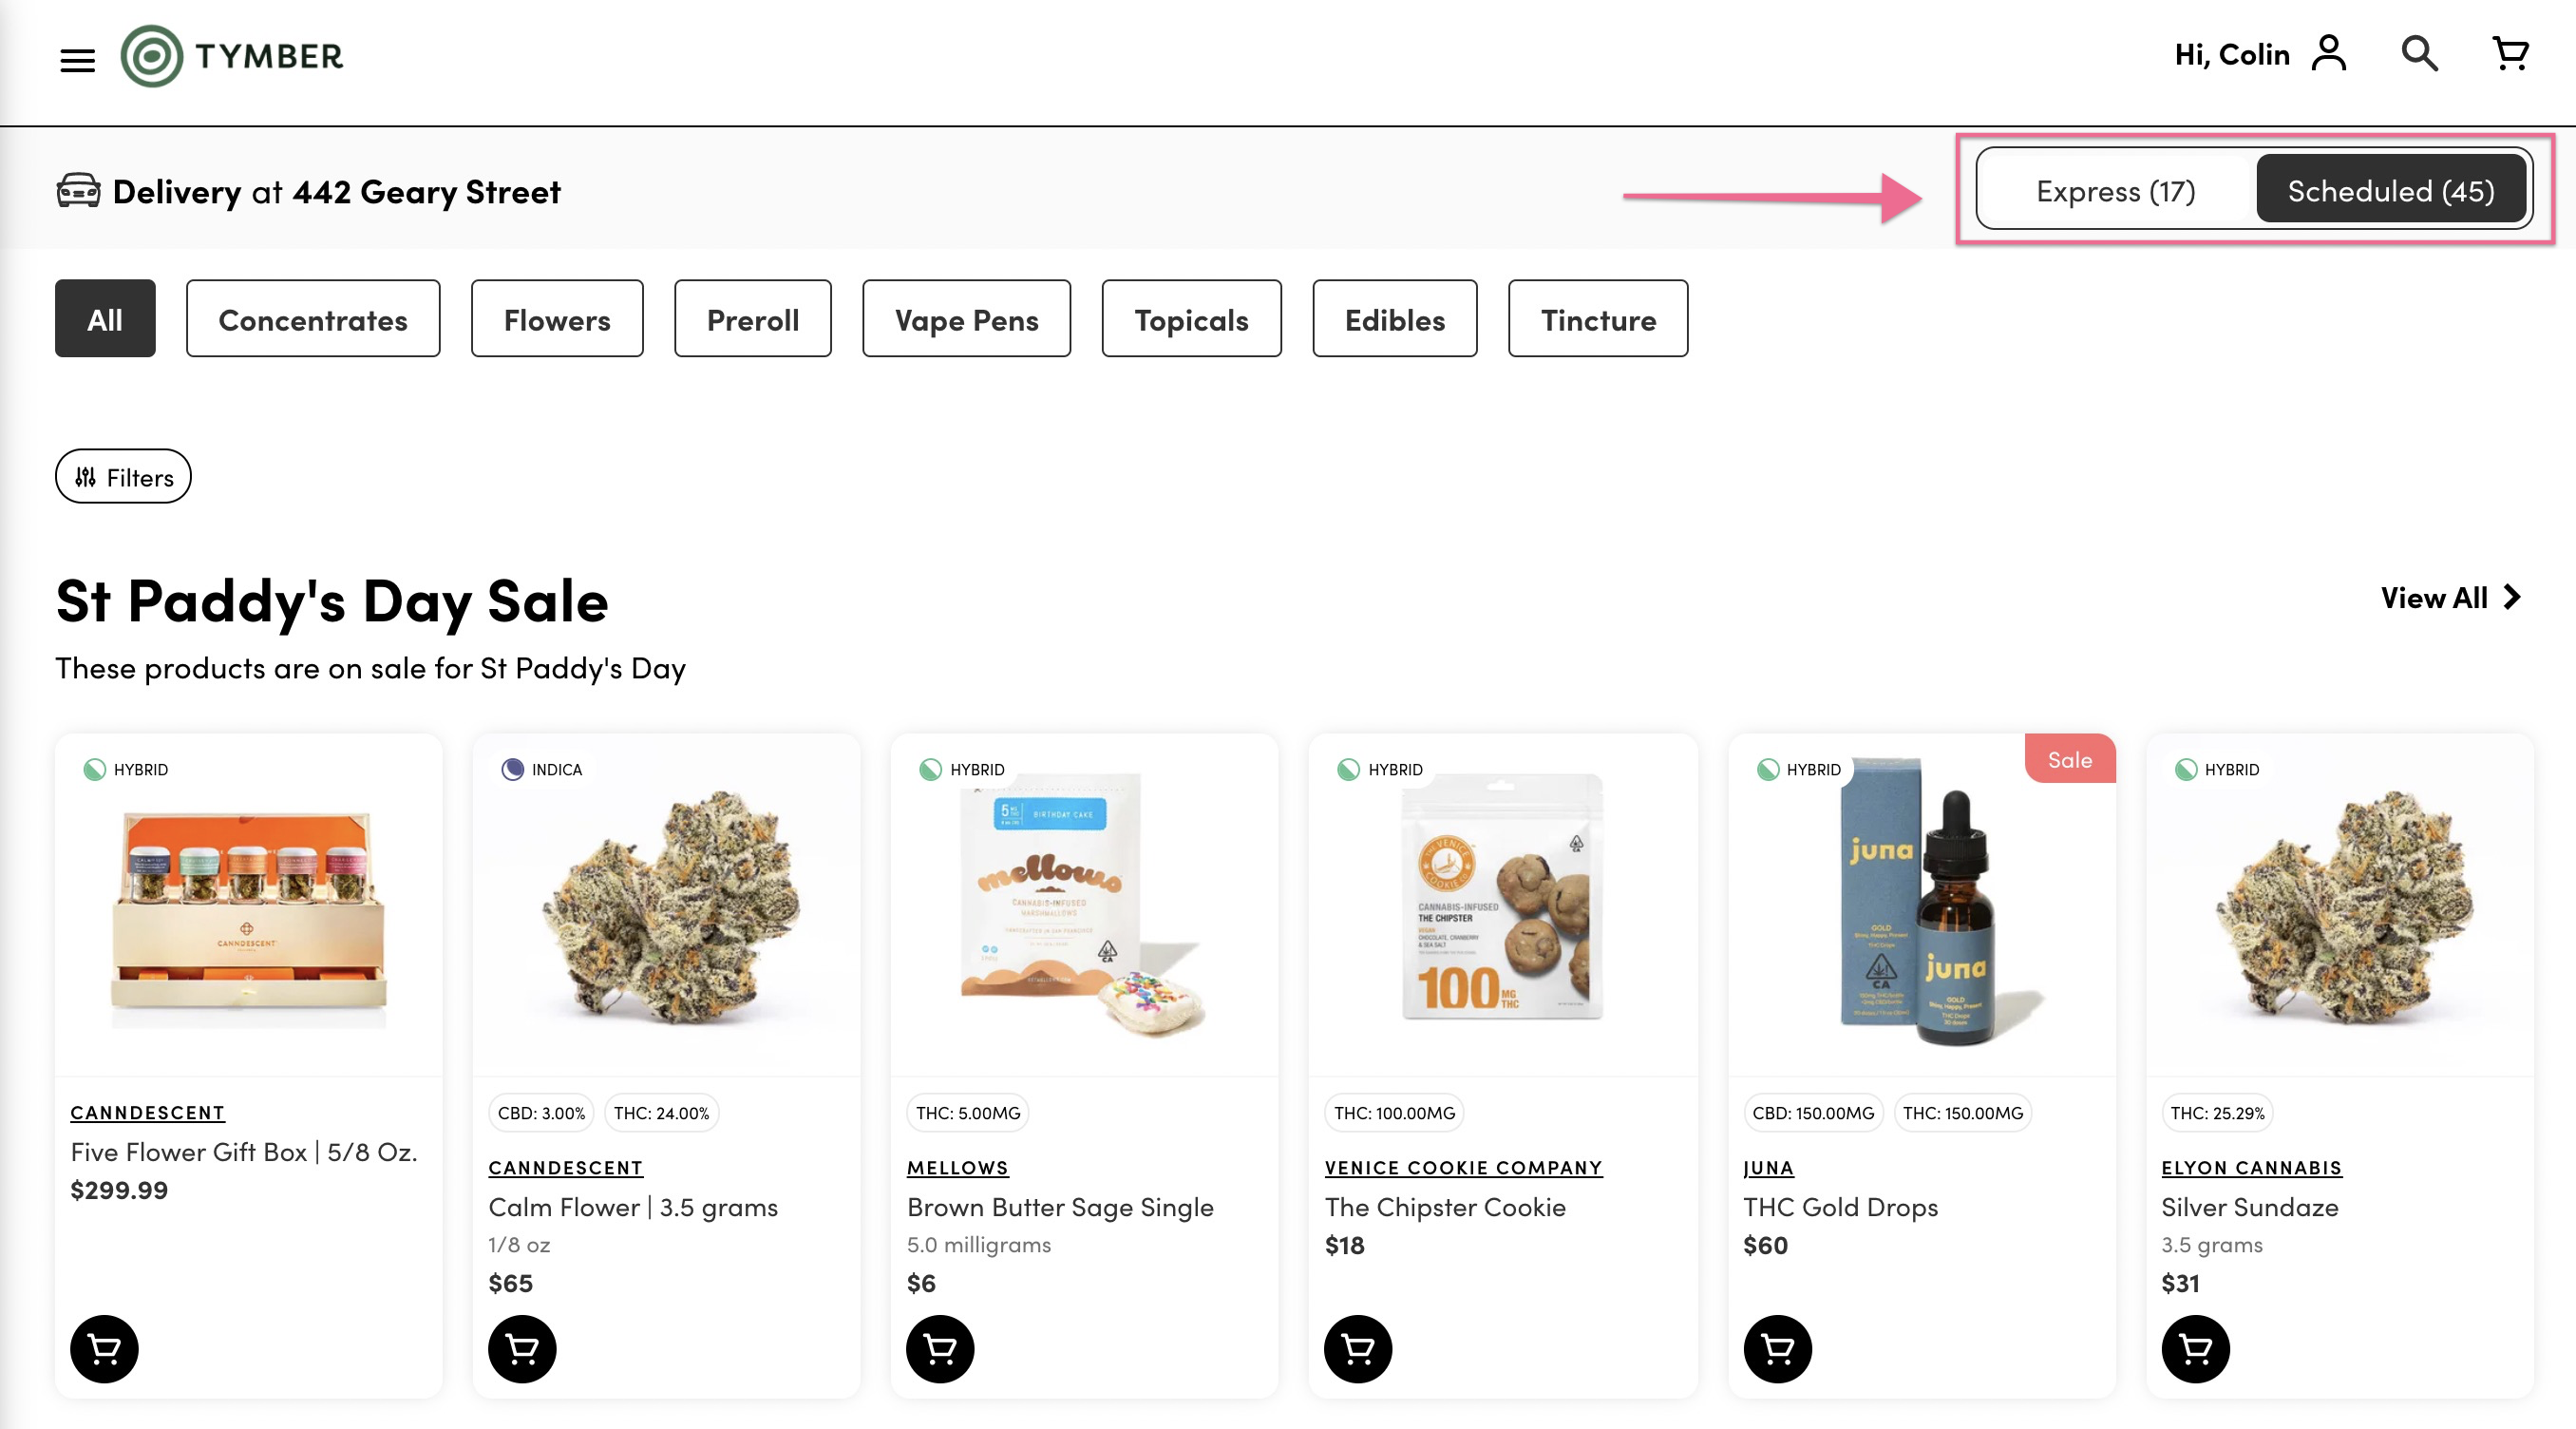Open the Filters panel

pyautogui.click(x=123, y=477)
